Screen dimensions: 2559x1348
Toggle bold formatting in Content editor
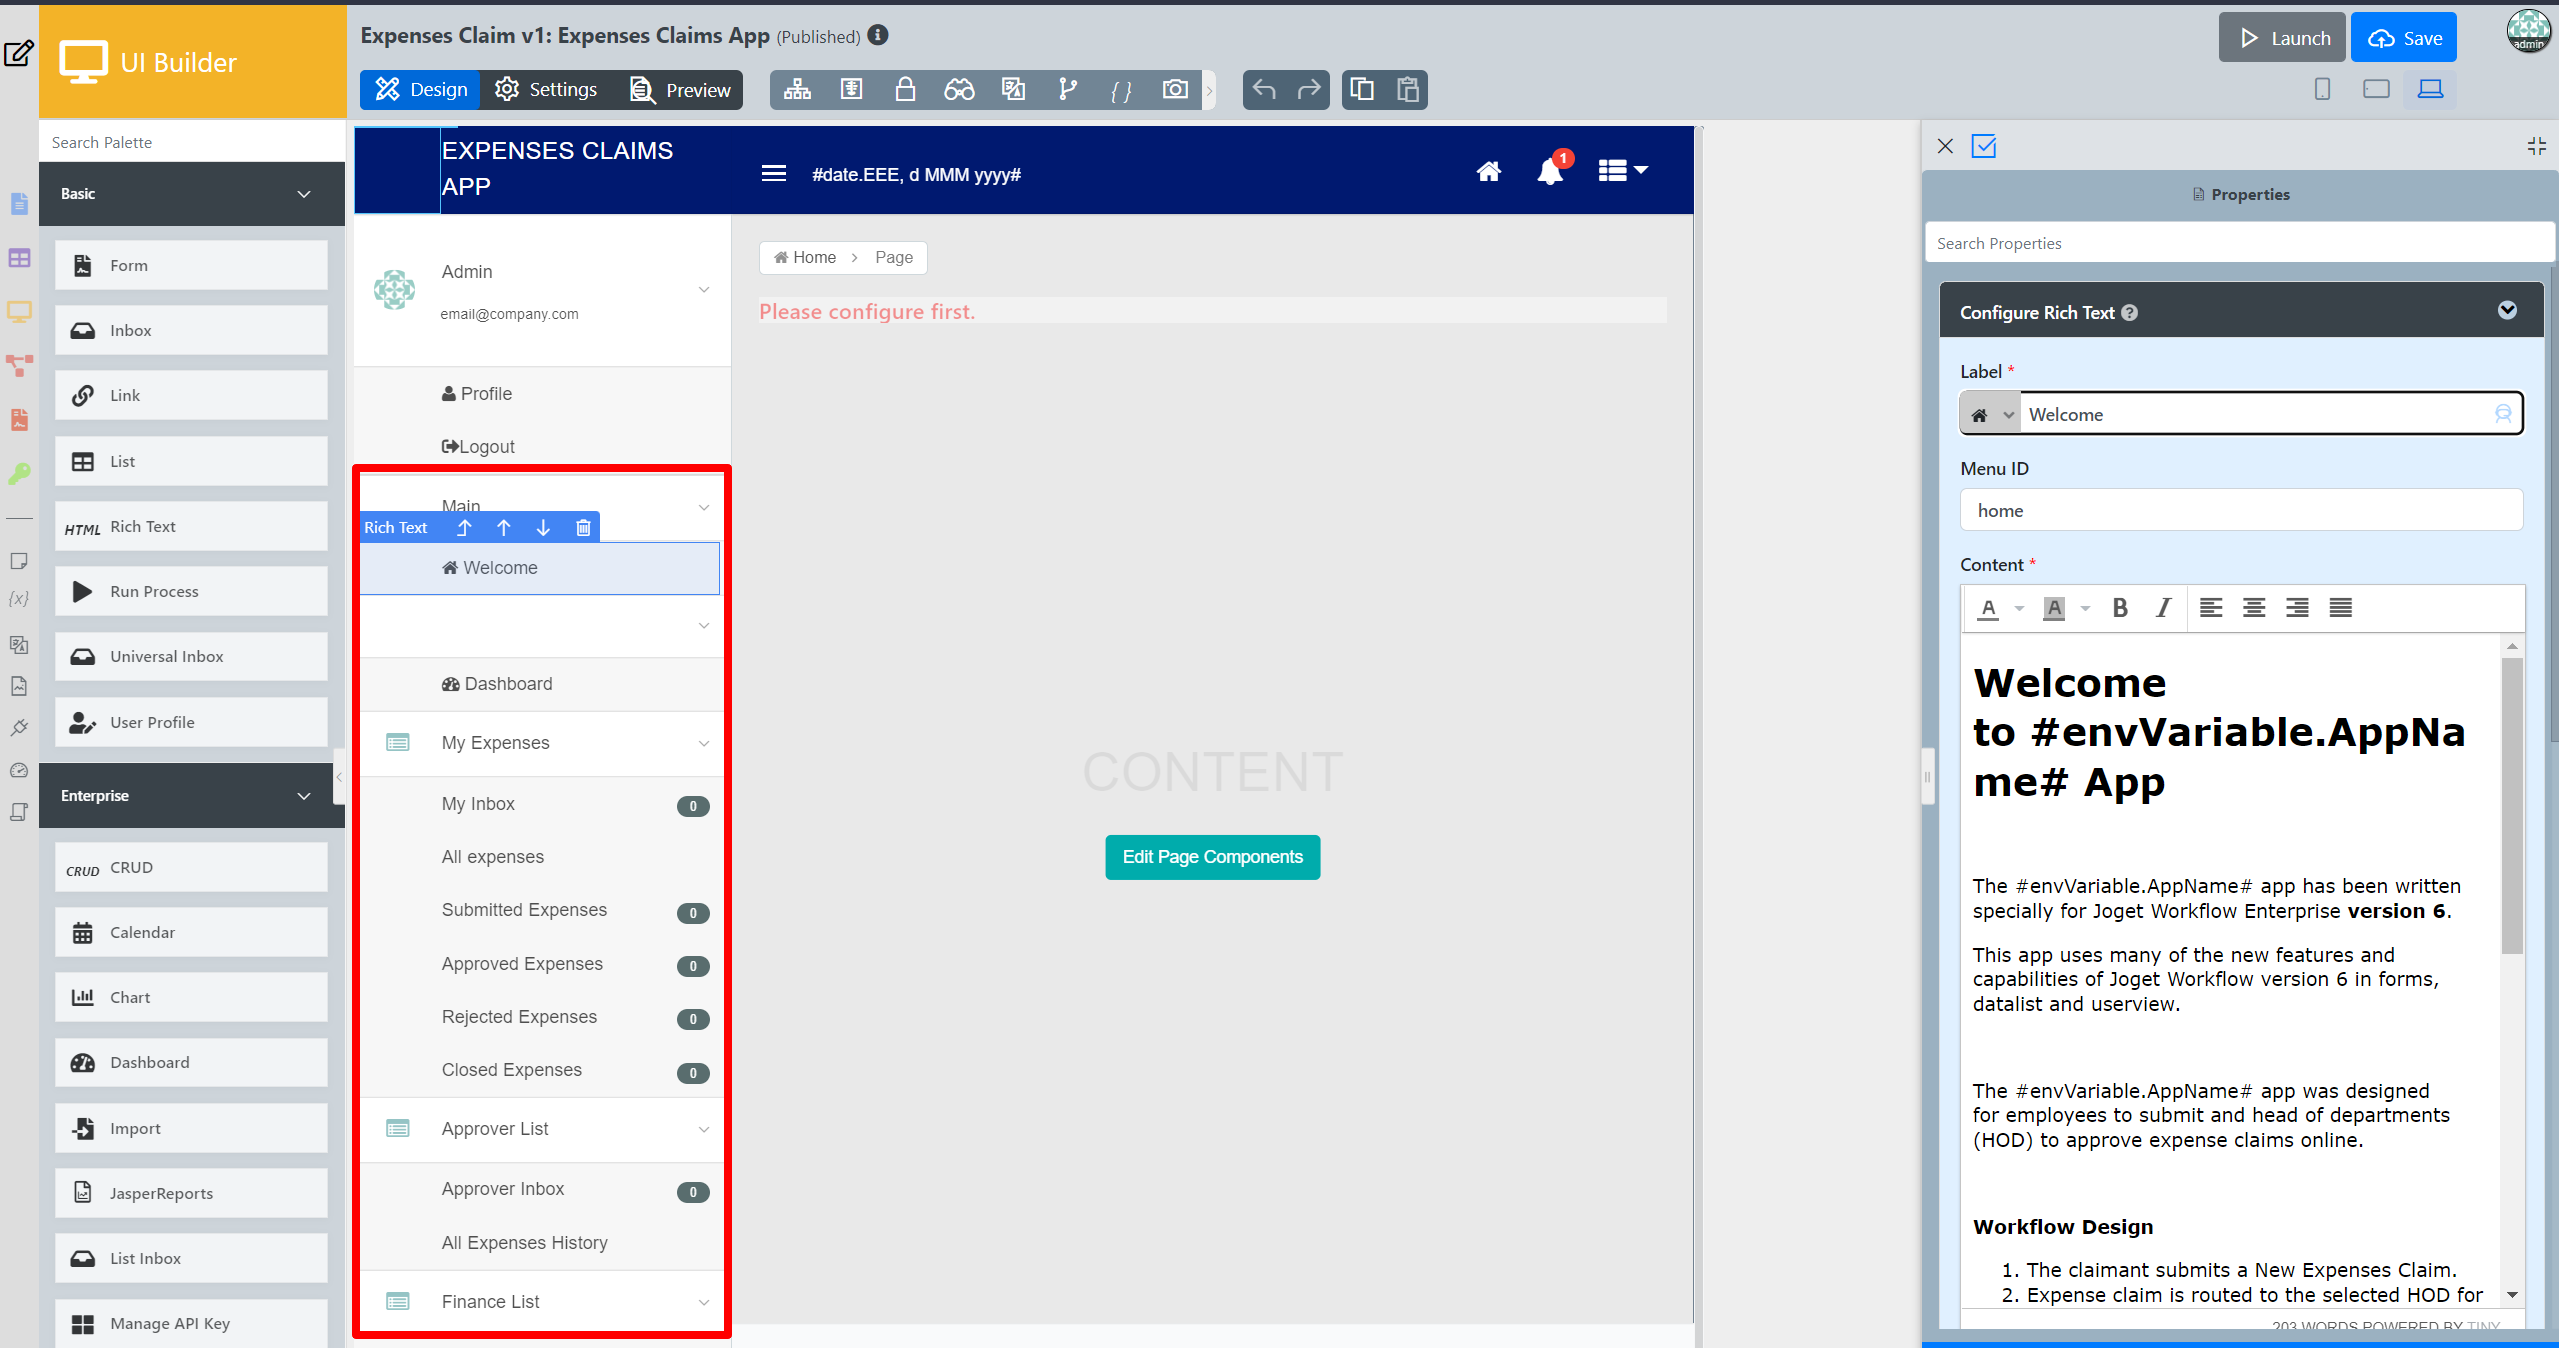point(2119,608)
